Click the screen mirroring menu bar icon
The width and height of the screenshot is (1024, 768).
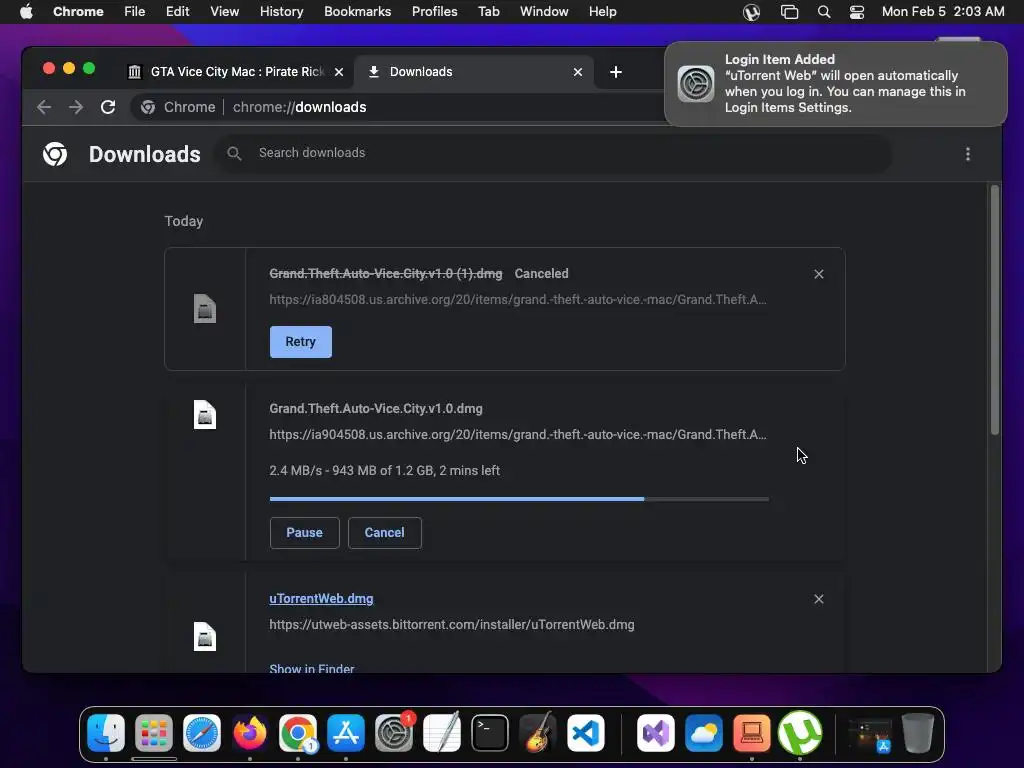(790, 12)
